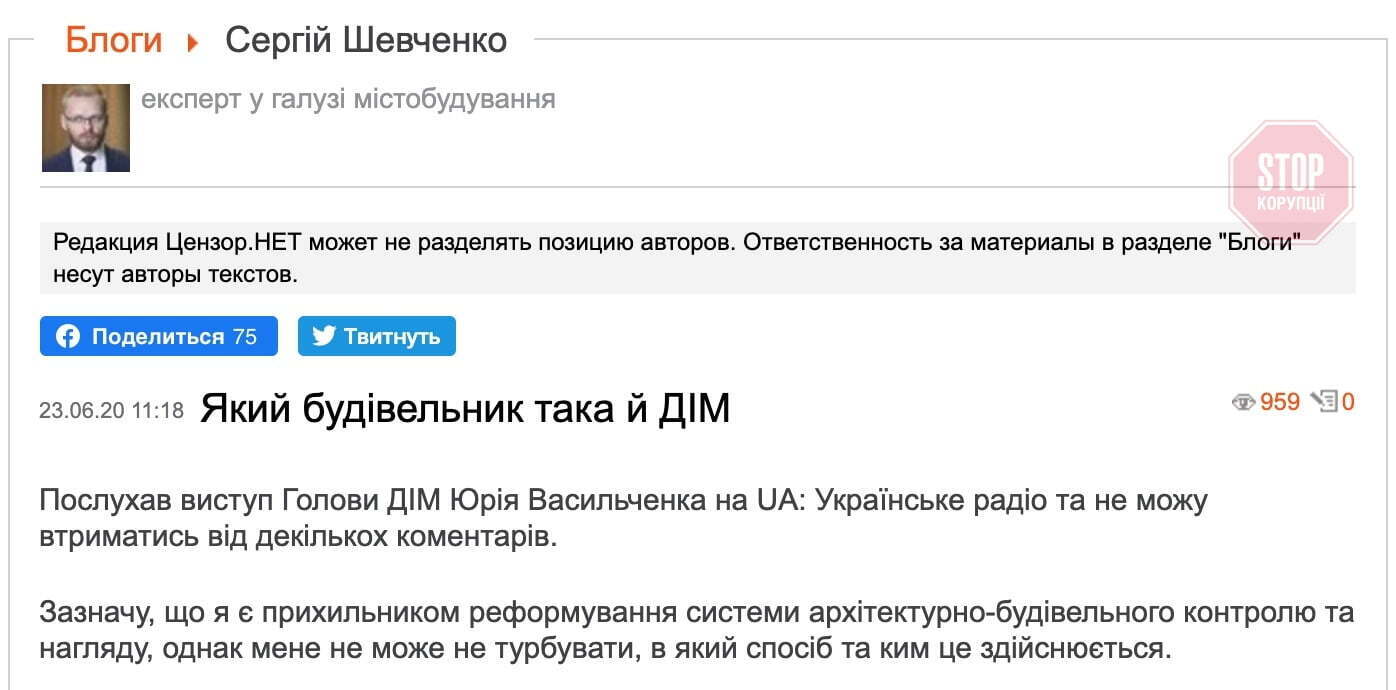Click the Twitter bird icon
The height and width of the screenshot is (690, 1396).
click(x=321, y=336)
